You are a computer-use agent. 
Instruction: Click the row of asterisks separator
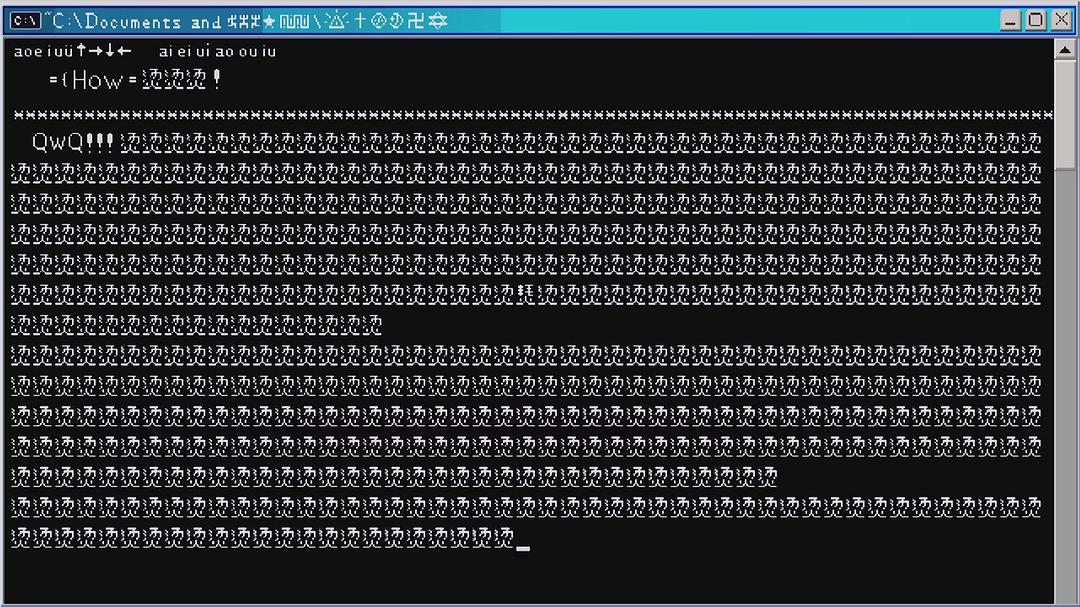pos(530,115)
